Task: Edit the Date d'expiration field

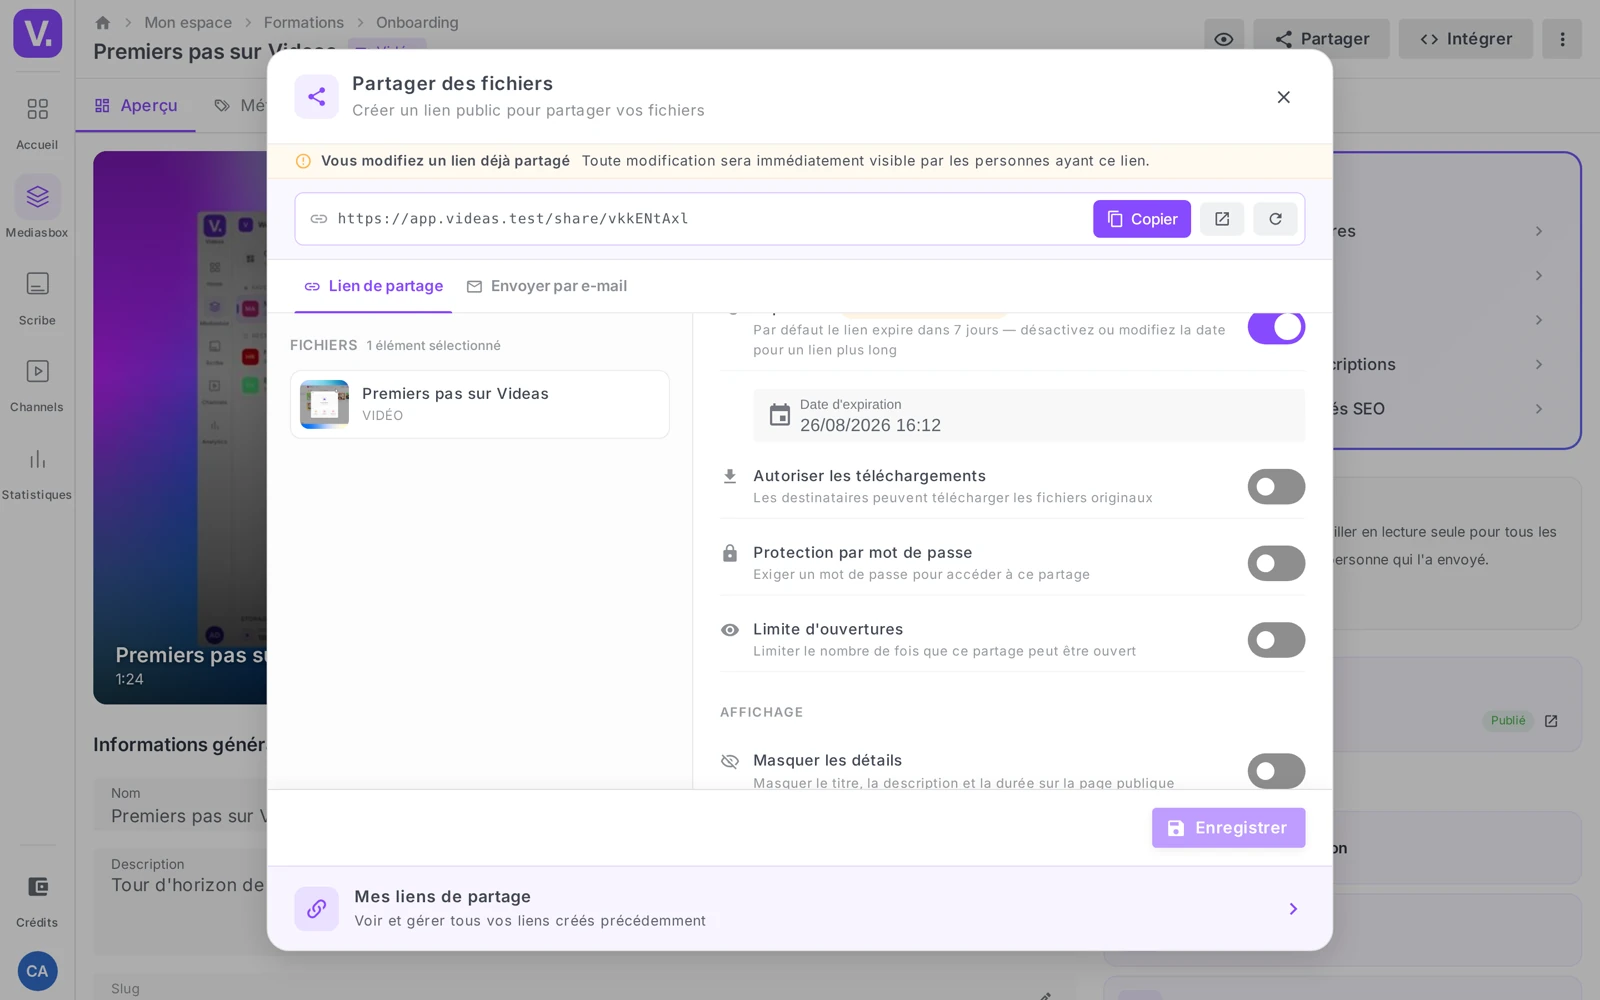Action: click(x=1029, y=415)
